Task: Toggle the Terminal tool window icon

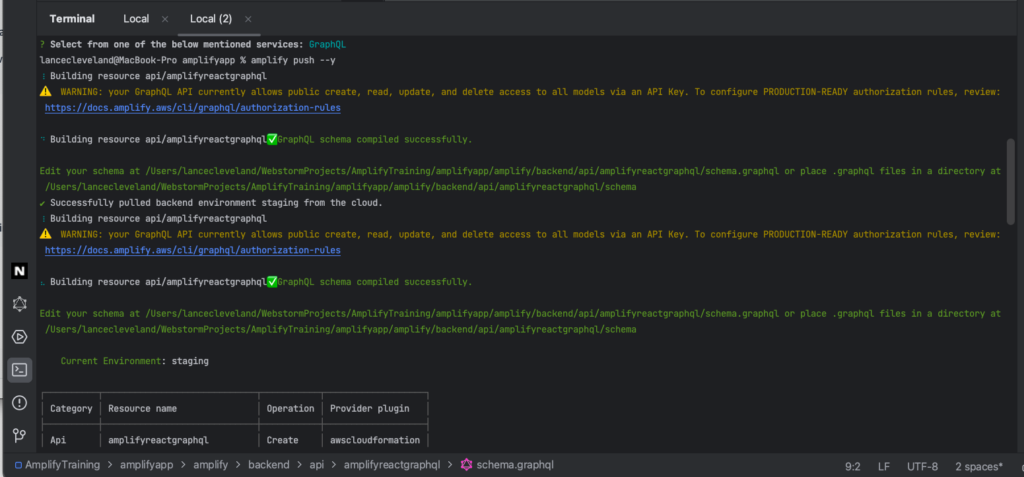Action: (x=19, y=370)
